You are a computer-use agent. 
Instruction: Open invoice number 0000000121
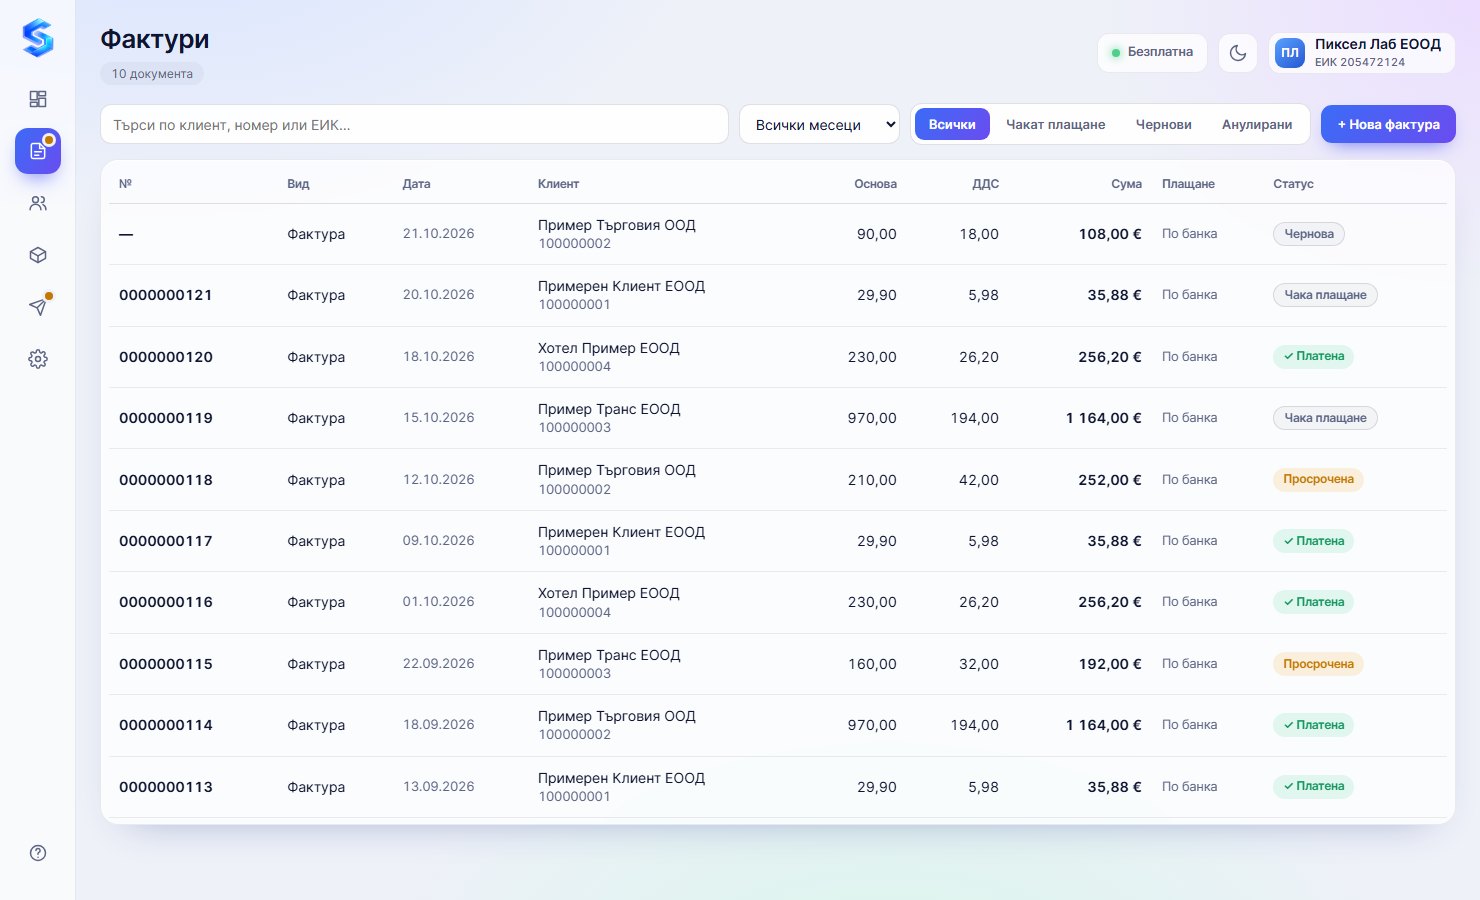click(x=166, y=295)
